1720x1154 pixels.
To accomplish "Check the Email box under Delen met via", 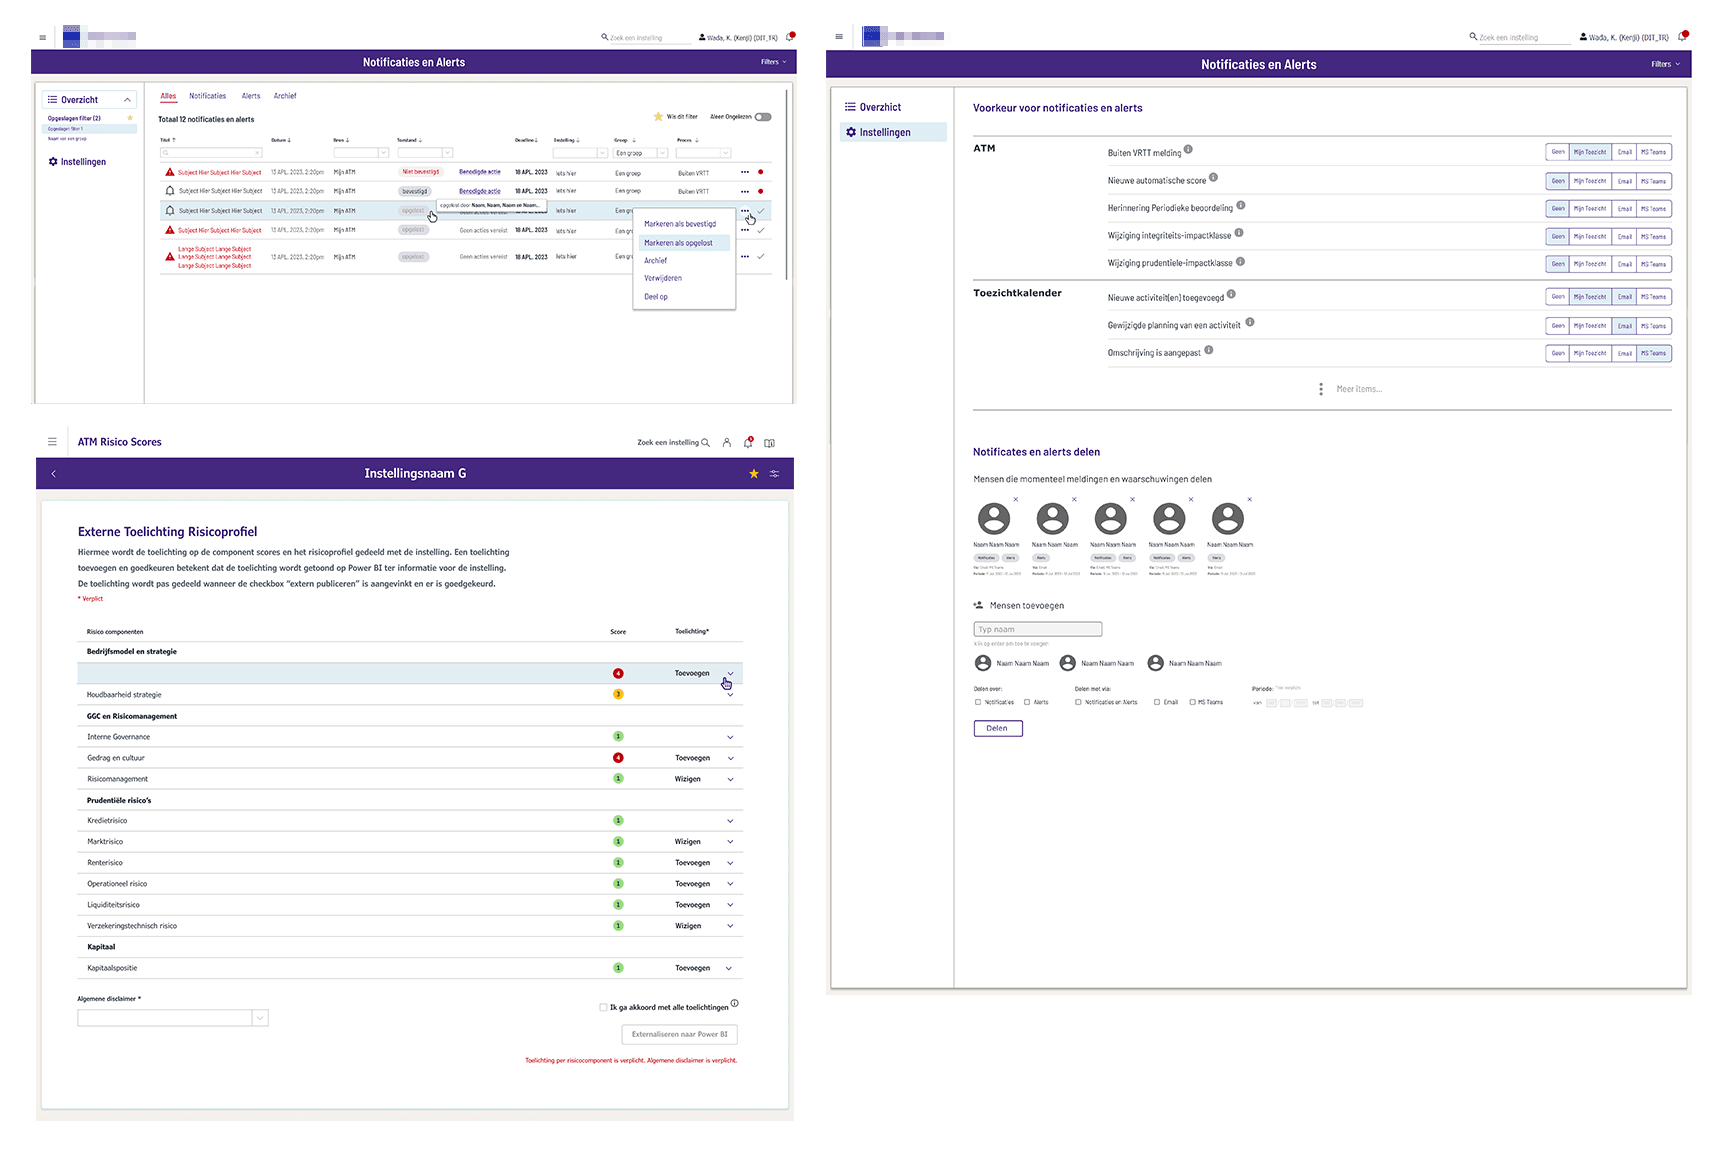I will 1157,702.
